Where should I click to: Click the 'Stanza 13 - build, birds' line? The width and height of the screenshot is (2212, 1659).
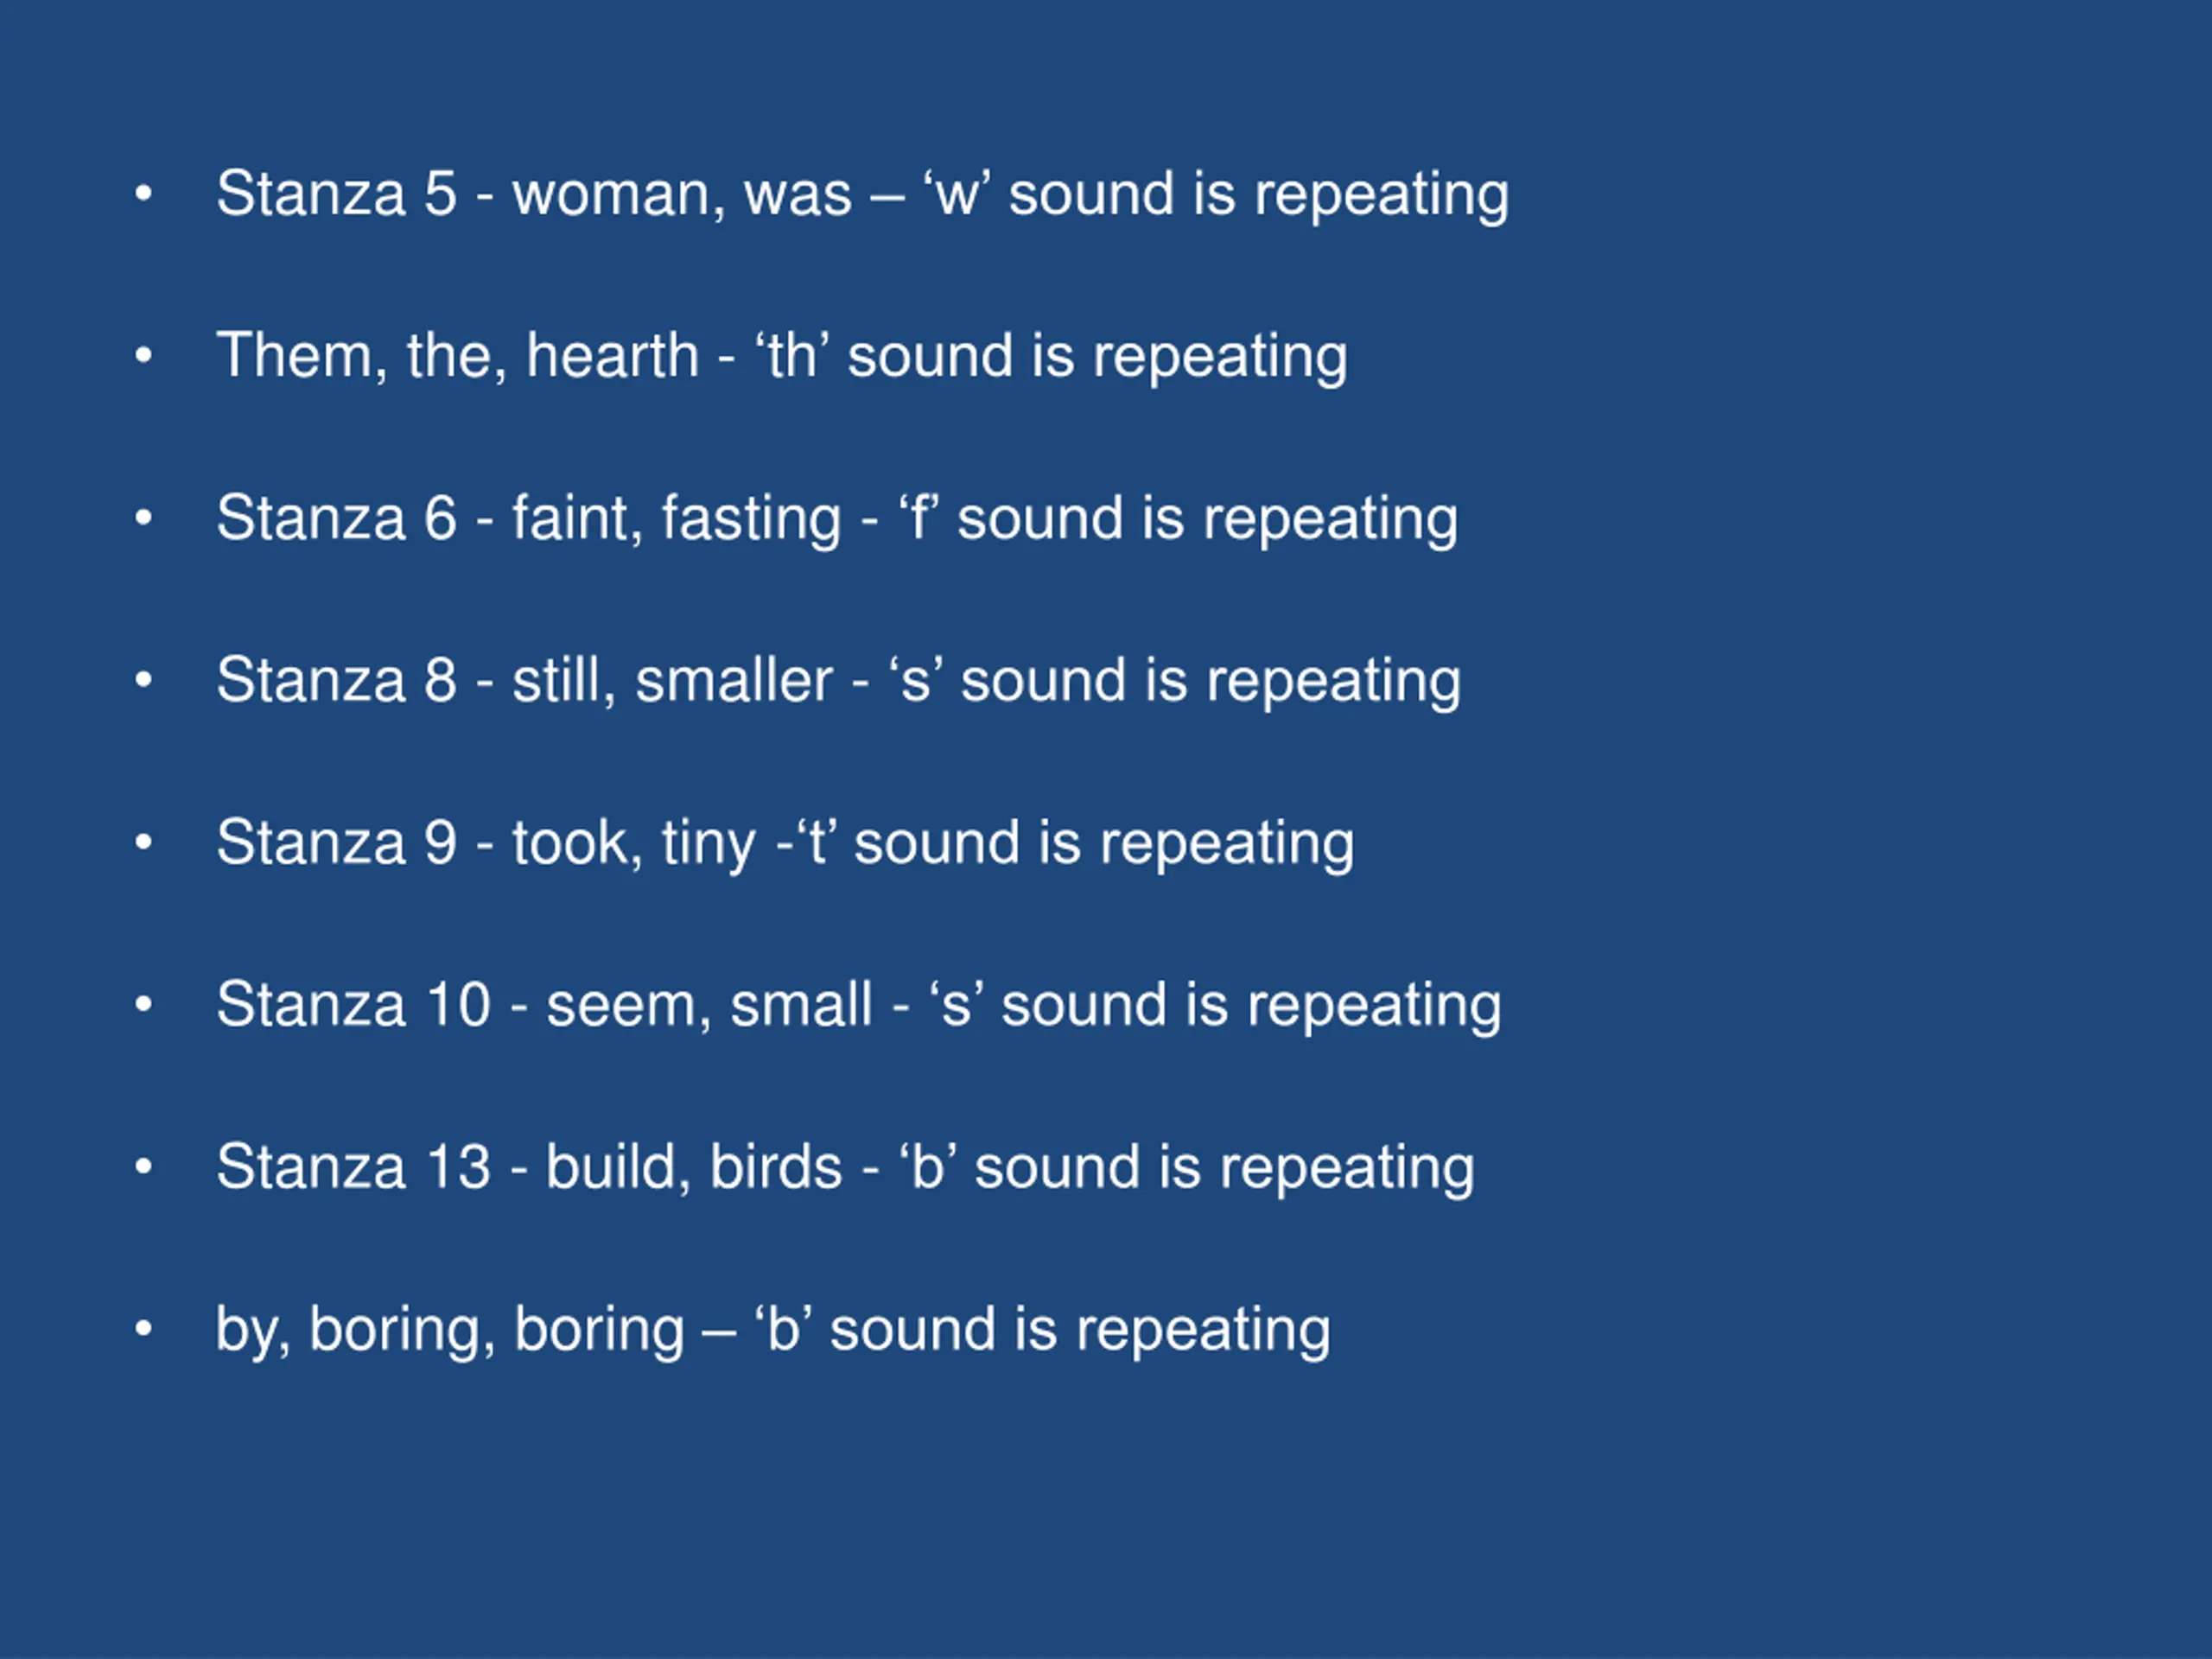845,1167
